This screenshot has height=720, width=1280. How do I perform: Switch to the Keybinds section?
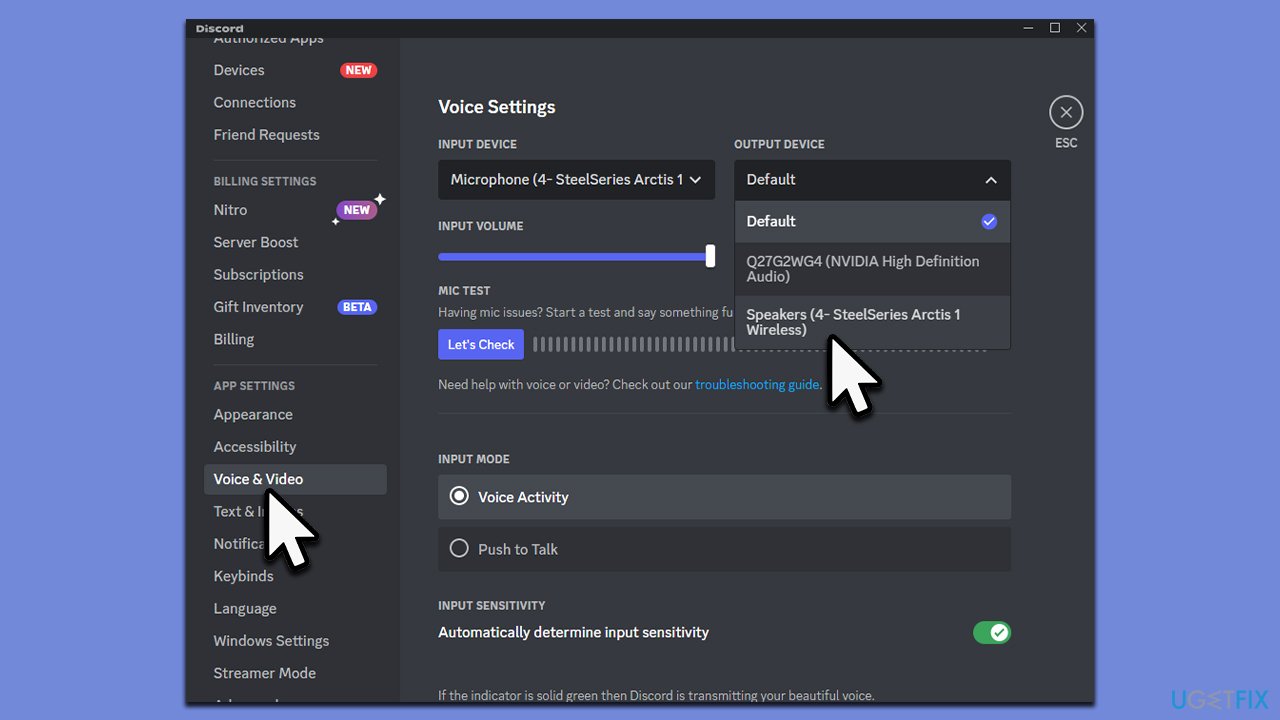[x=243, y=576]
